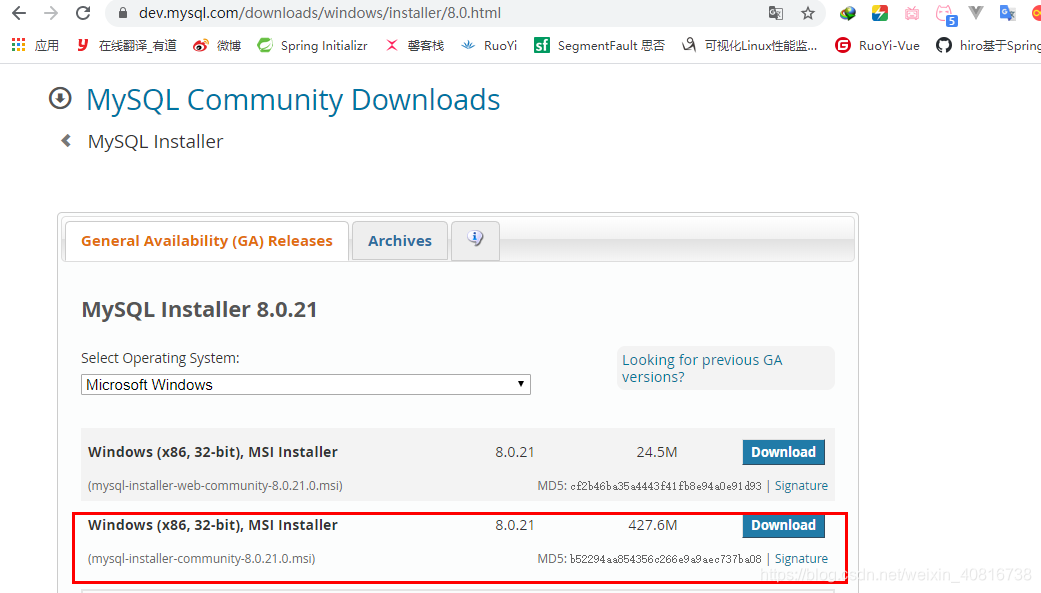The width and height of the screenshot is (1041, 593).
Task: Open the GitHub hiro基于Spring bookmark
Action: (x=988, y=45)
